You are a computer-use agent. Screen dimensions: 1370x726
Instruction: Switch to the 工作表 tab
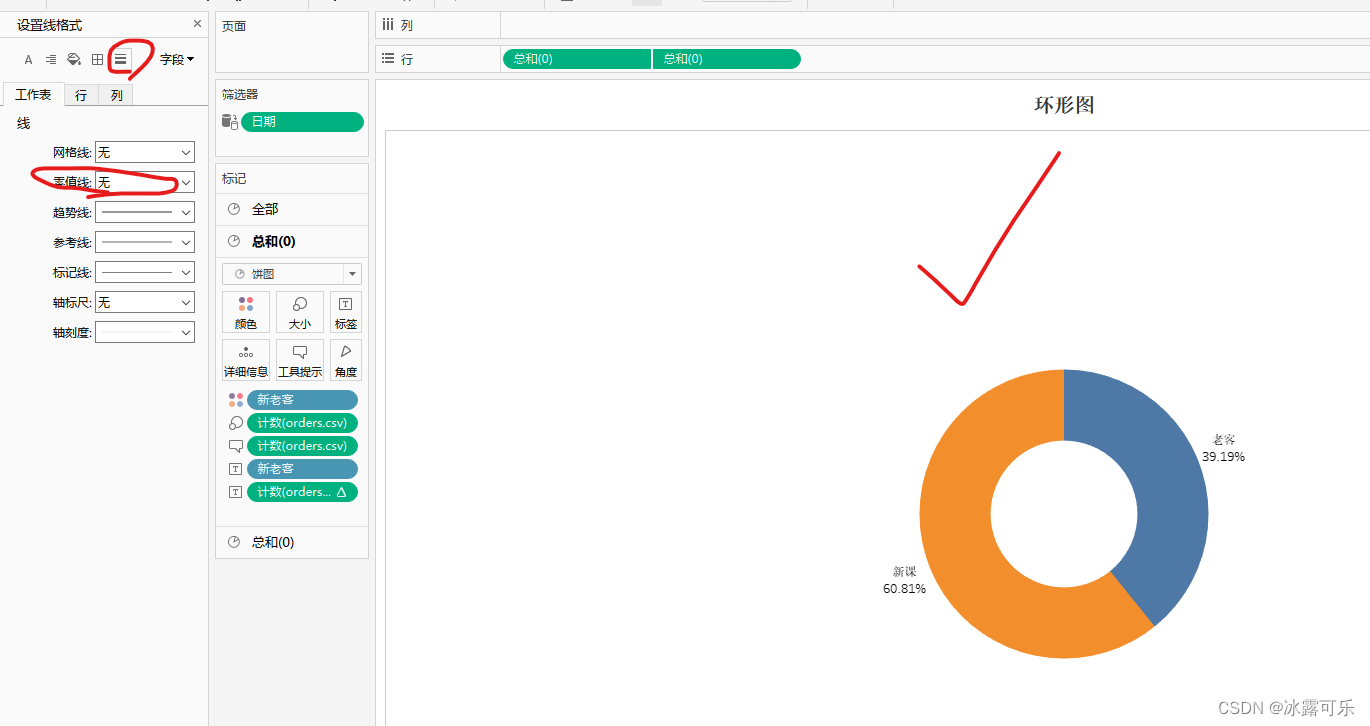click(33, 95)
